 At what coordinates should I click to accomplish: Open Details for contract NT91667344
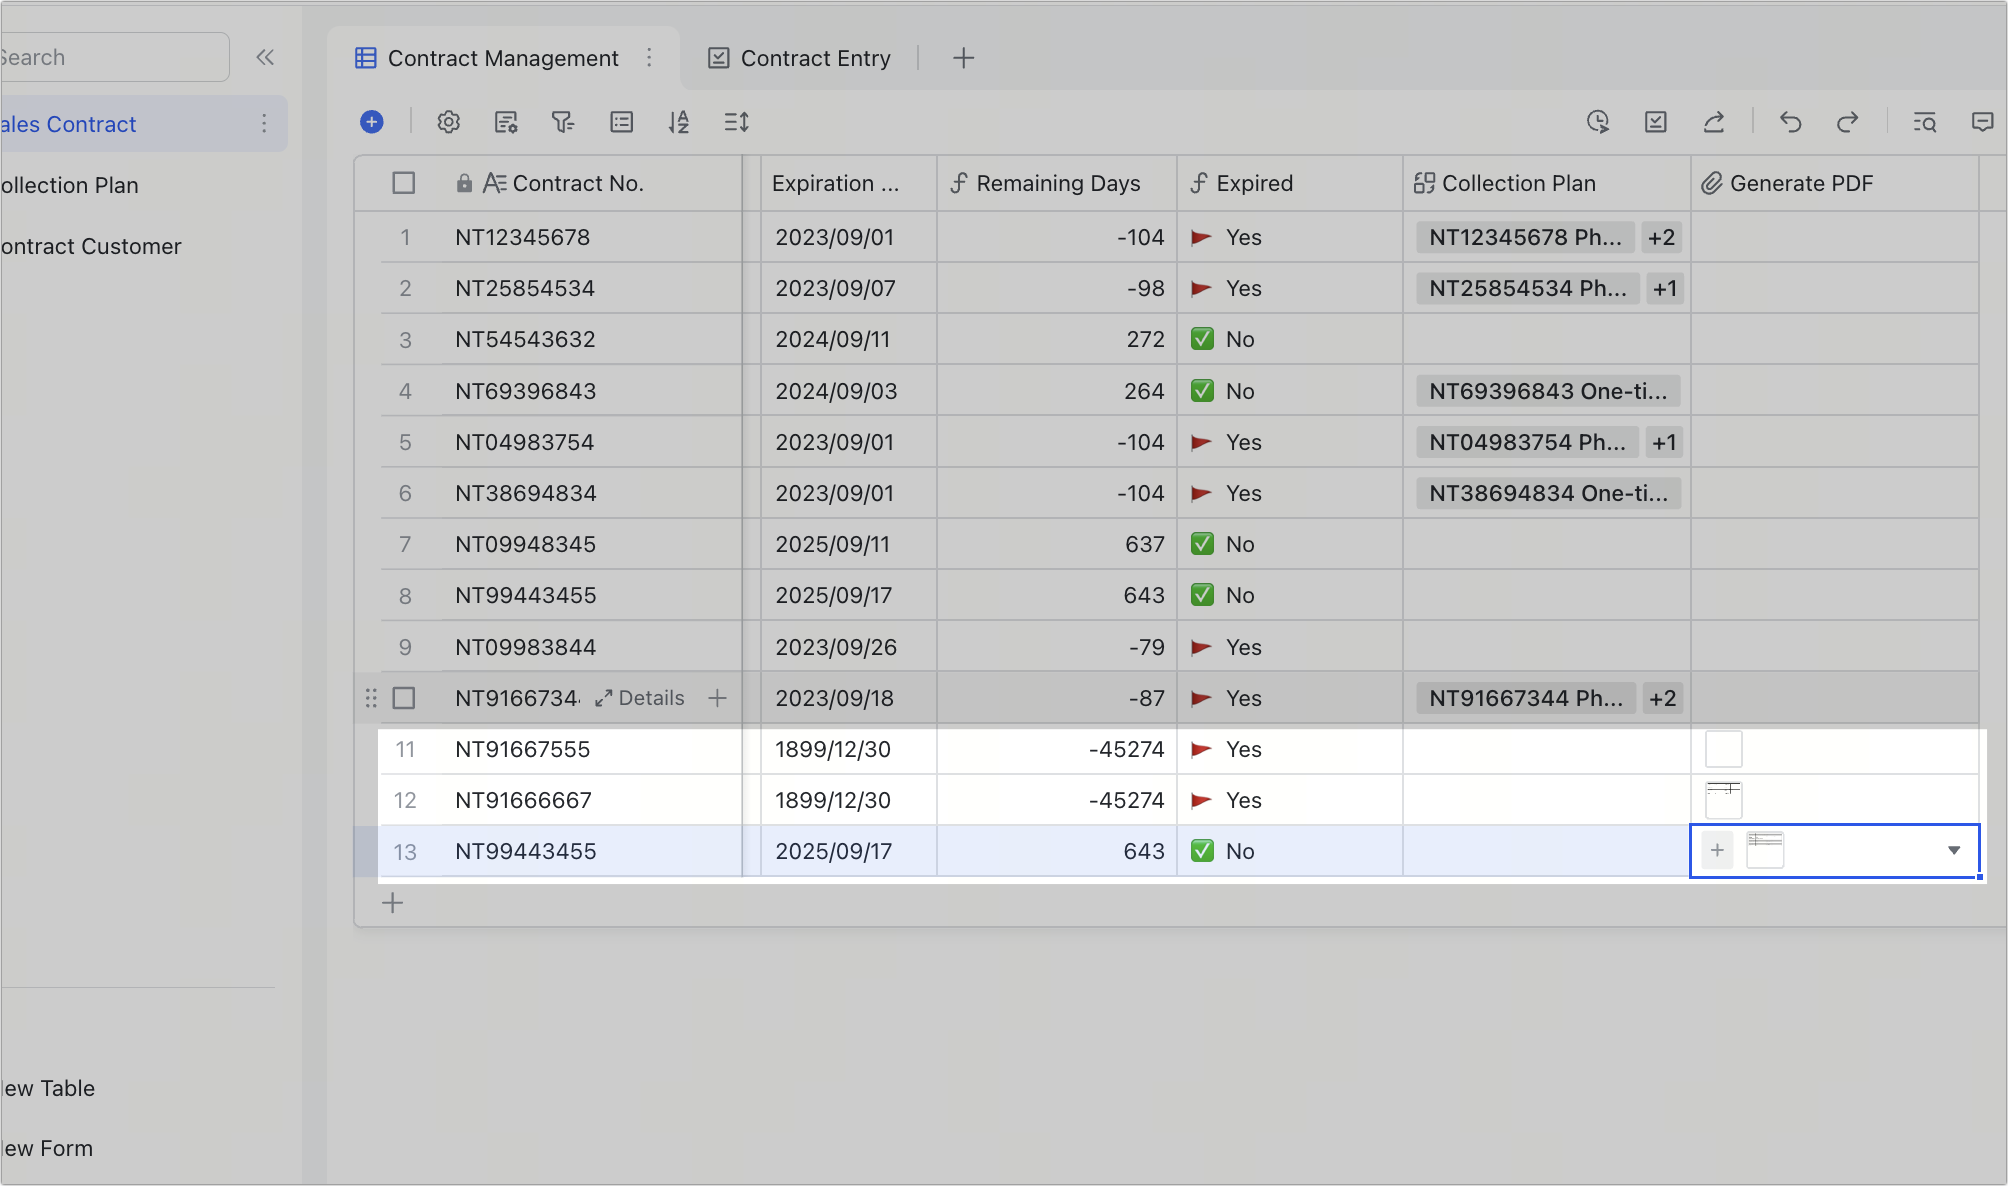point(639,698)
